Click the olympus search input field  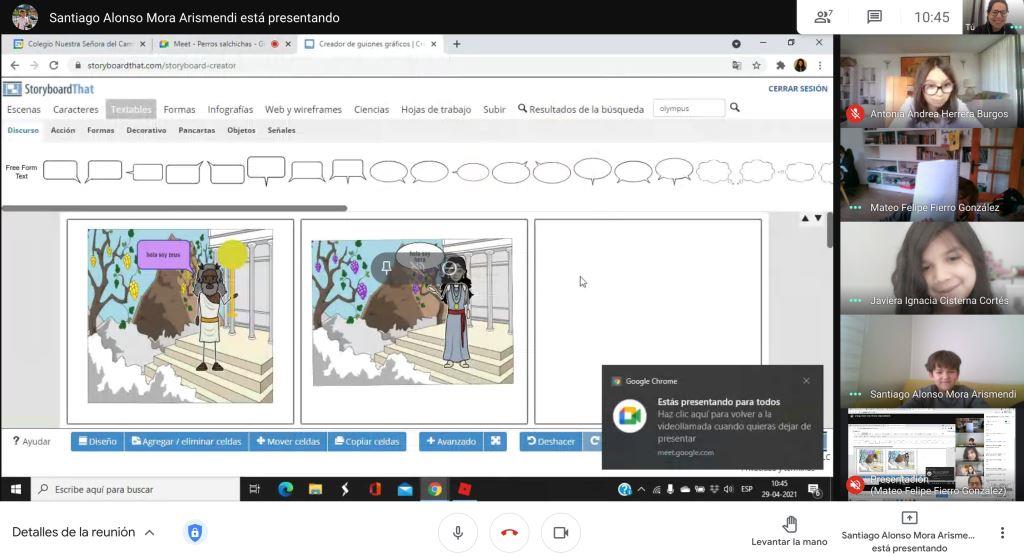pyautogui.click(x=688, y=108)
